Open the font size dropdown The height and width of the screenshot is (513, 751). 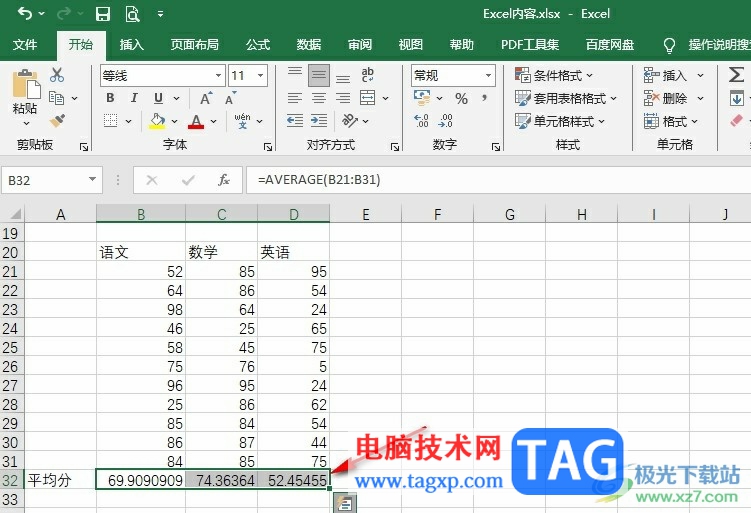pos(261,76)
